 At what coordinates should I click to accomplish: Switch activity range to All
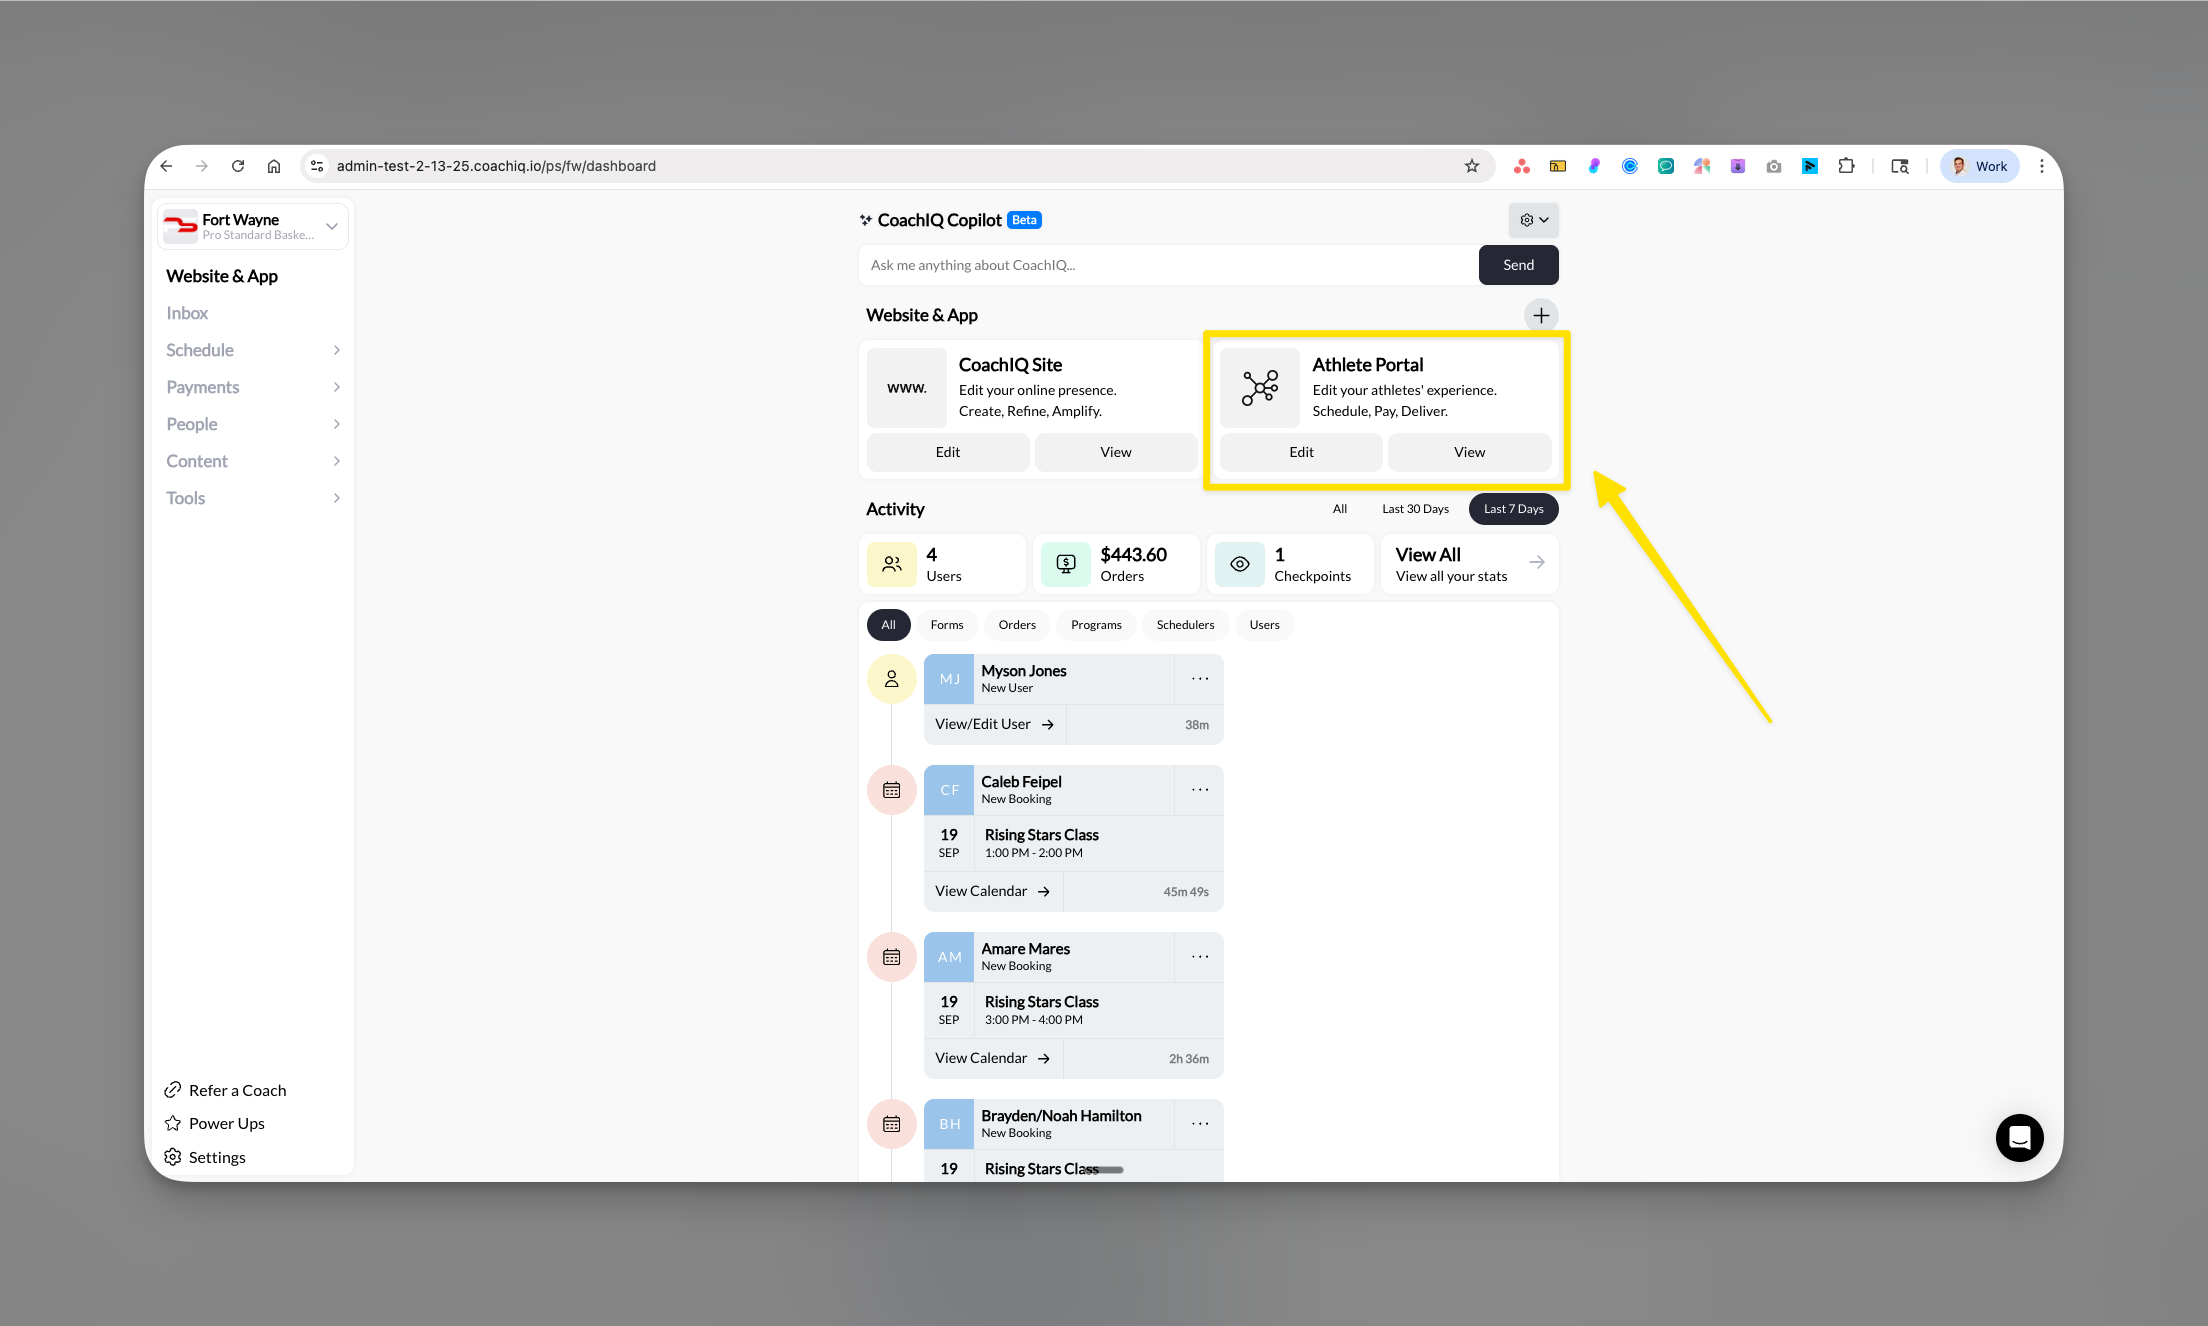point(1339,509)
